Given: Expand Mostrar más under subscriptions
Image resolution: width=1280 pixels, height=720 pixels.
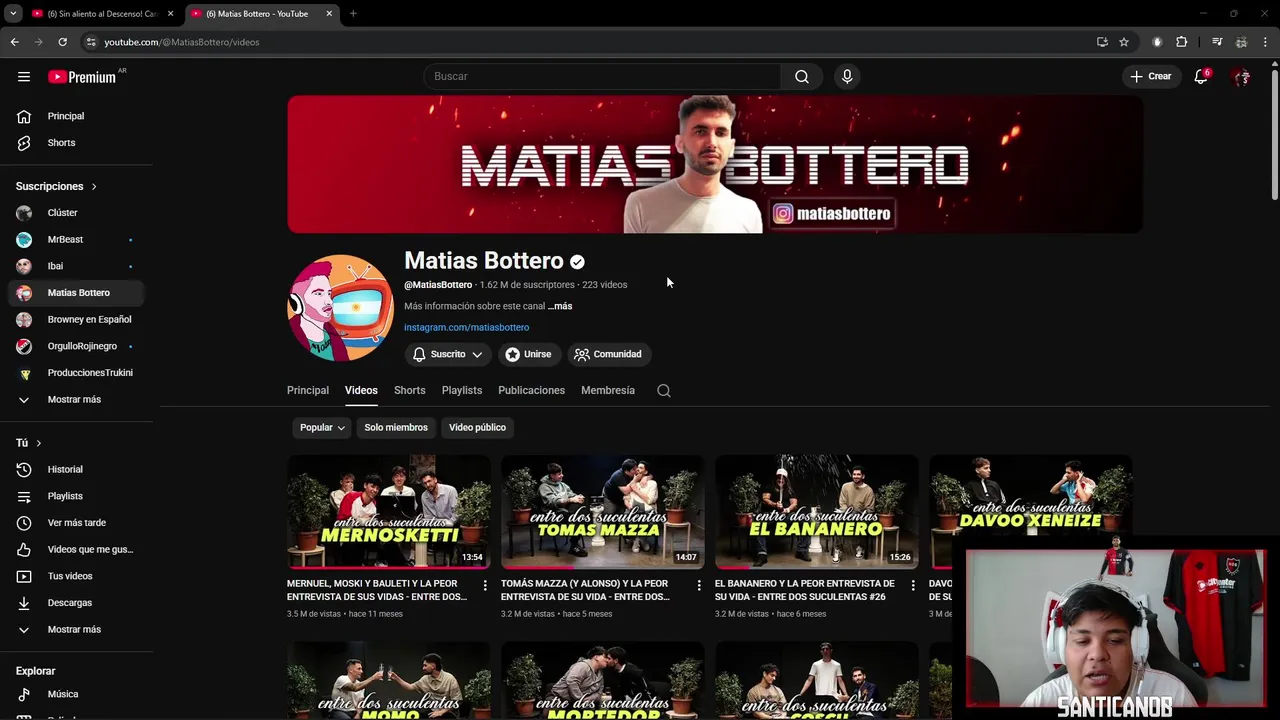Looking at the screenshot, I should click(x=76, y=400).
